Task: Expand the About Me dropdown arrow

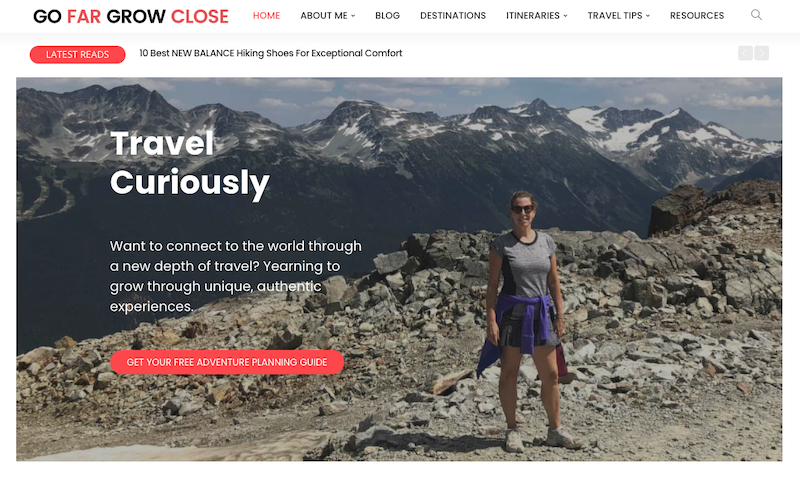Action: pos(353,16)
